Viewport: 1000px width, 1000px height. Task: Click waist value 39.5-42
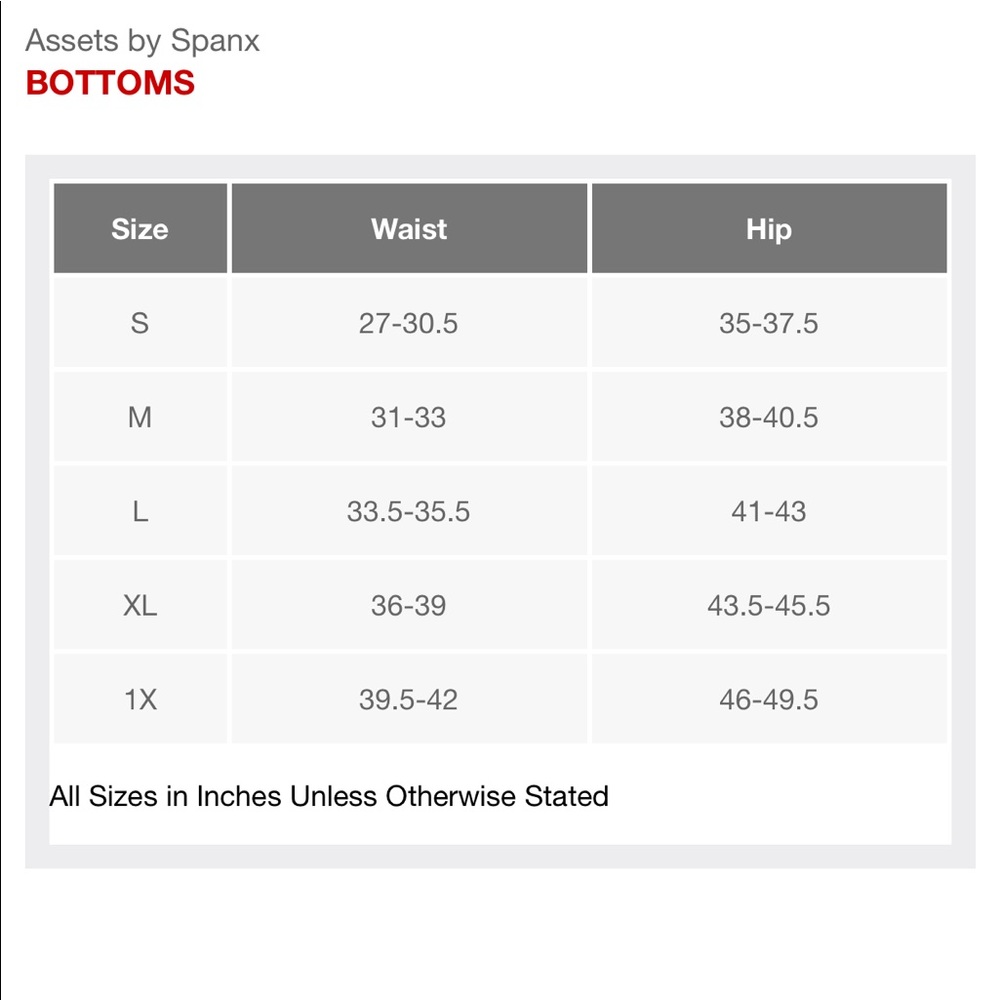409,699
